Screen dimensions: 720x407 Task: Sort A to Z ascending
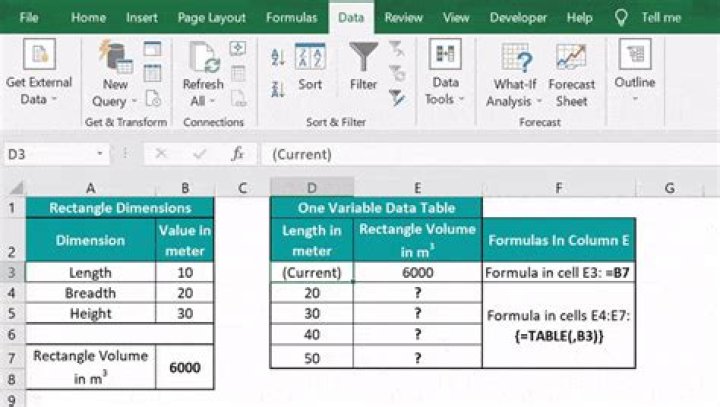click(277, 58)
